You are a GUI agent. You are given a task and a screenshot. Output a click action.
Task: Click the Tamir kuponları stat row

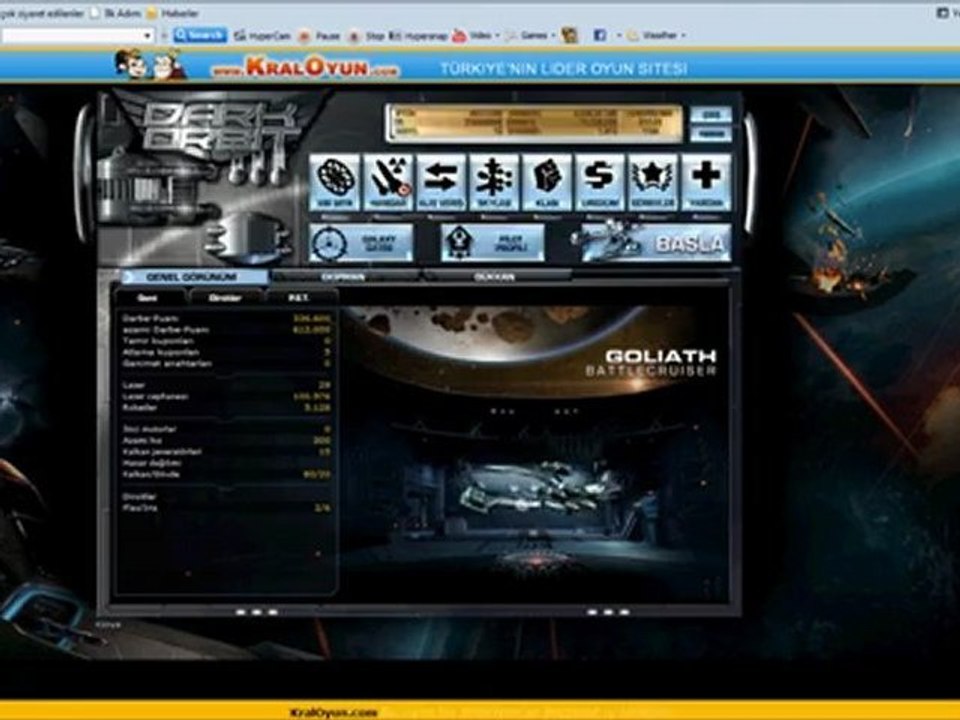coord(227,341)
